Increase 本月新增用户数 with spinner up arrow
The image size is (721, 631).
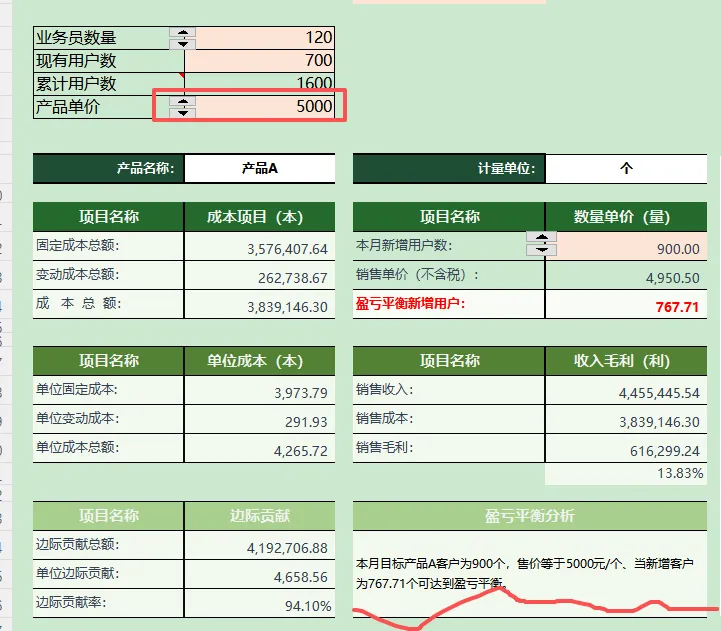coord(542,237)
